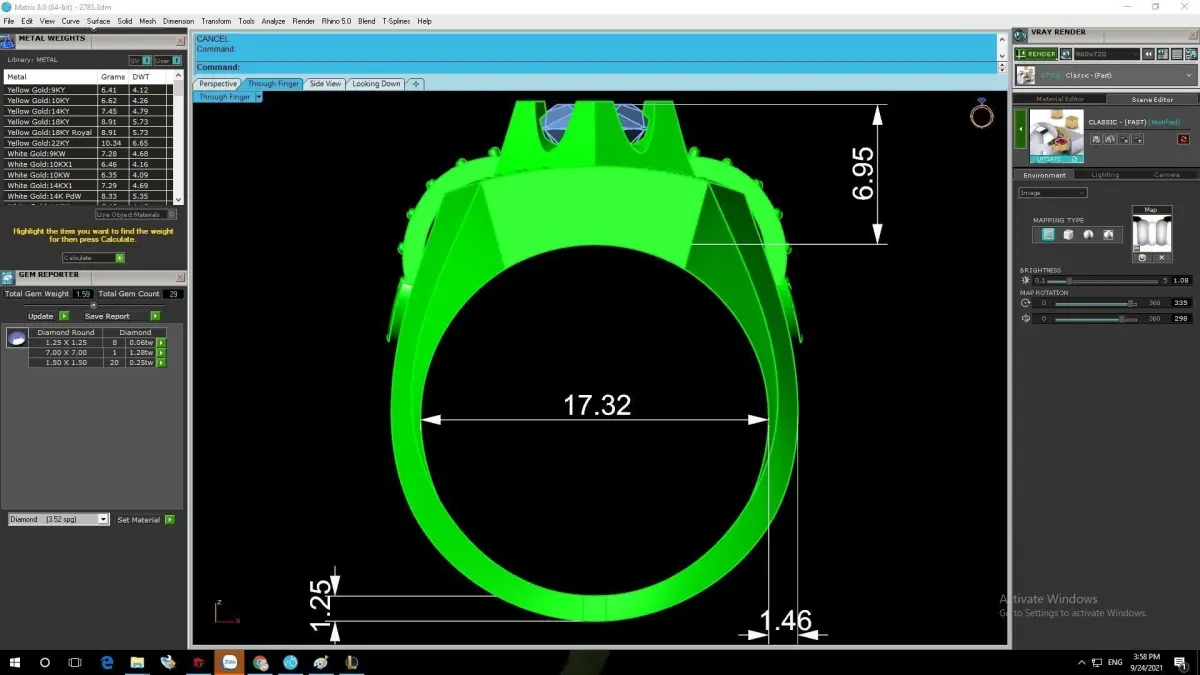Viewport: 1200px width, 675px height.
Task: Click the Calculate button in Metal Weights
Action: coord(93,258)
